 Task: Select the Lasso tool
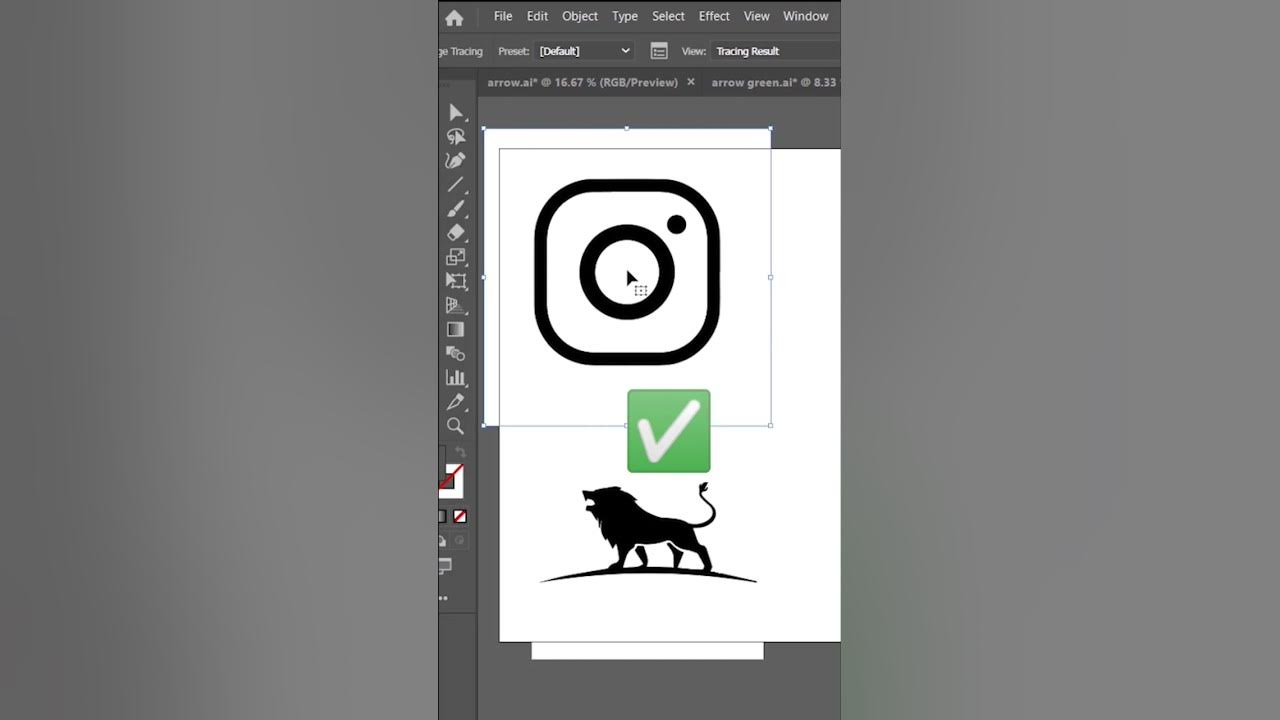point(456,137)
